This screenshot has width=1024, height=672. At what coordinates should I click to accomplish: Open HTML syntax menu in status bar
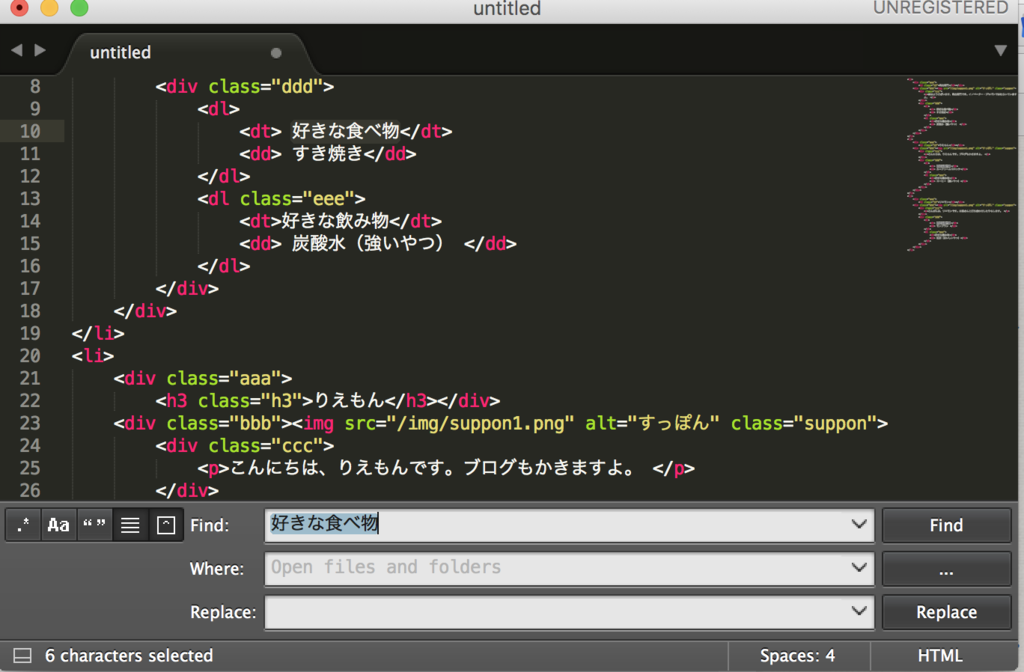point(939,656)
